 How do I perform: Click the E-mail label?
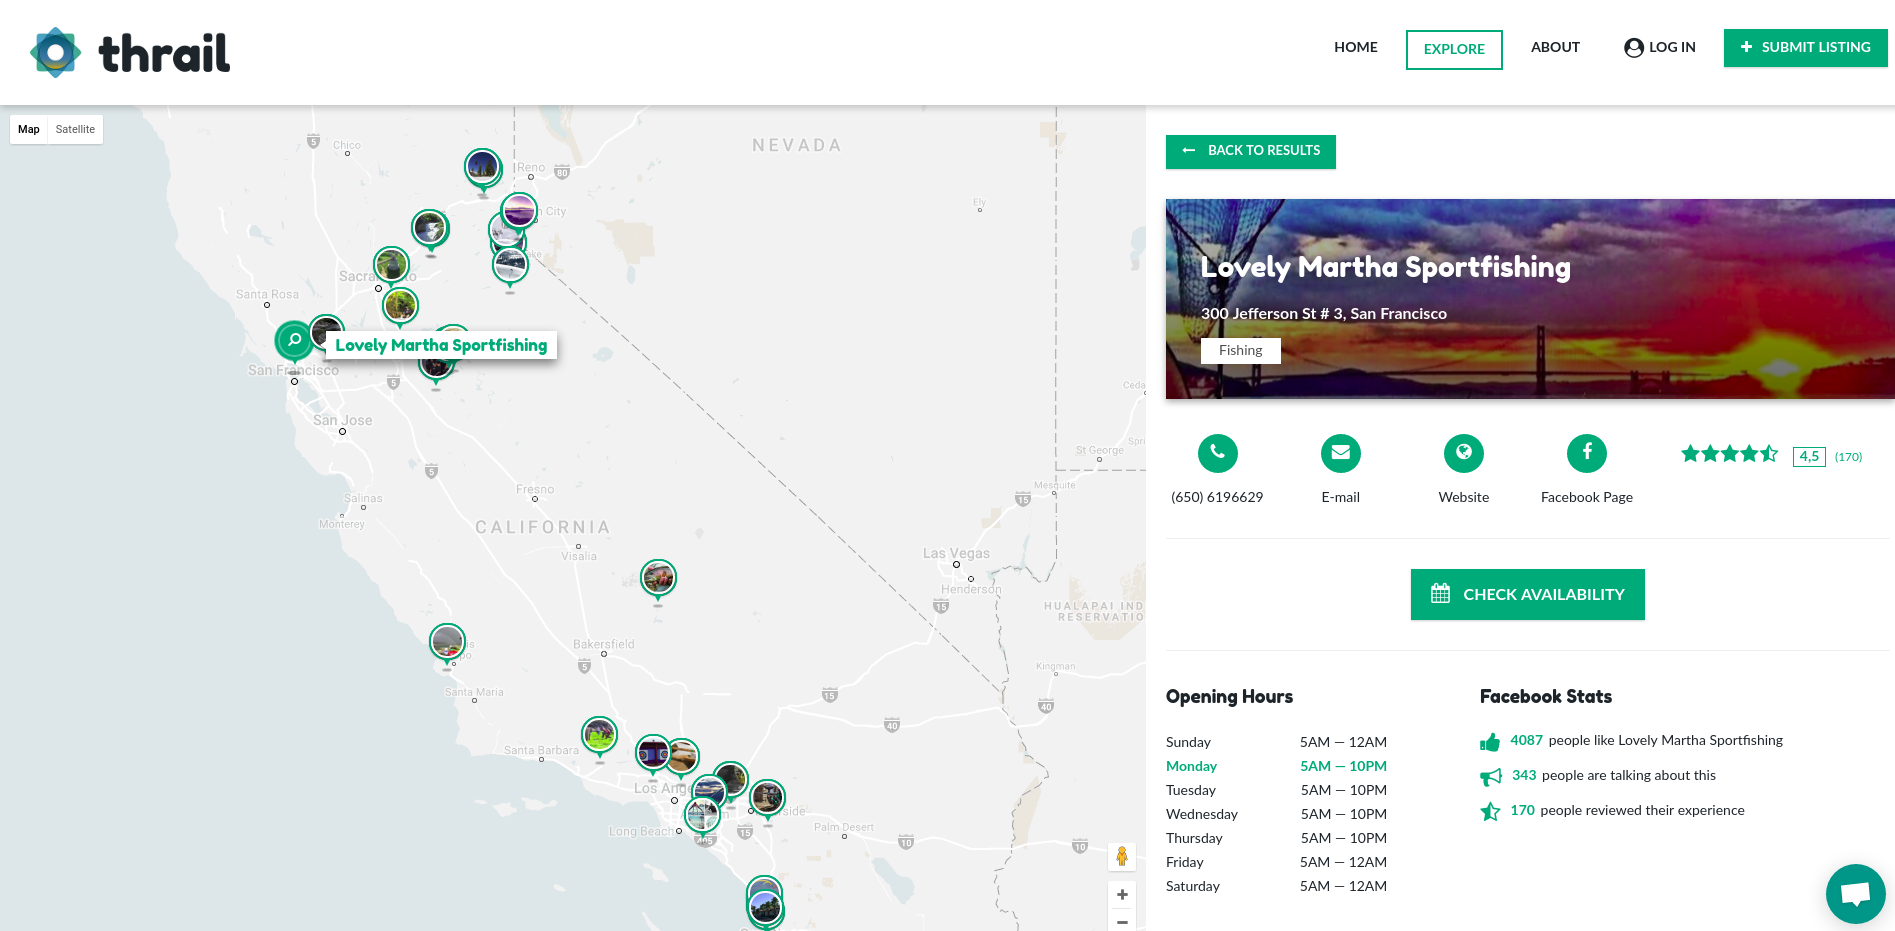[1340, 497]
